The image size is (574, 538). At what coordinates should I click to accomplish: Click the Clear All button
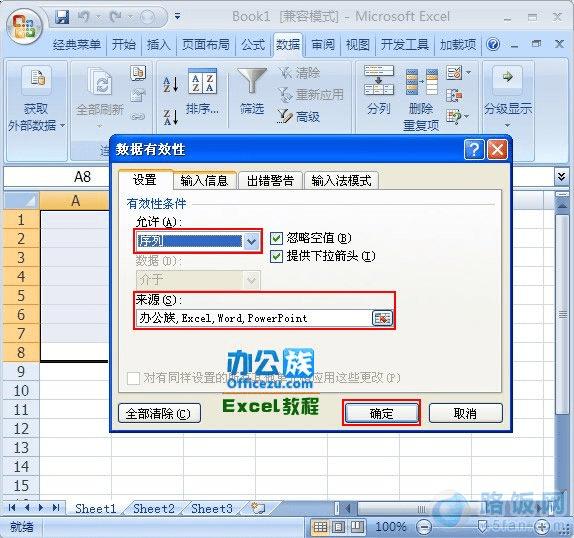click(x=159, y=414)
